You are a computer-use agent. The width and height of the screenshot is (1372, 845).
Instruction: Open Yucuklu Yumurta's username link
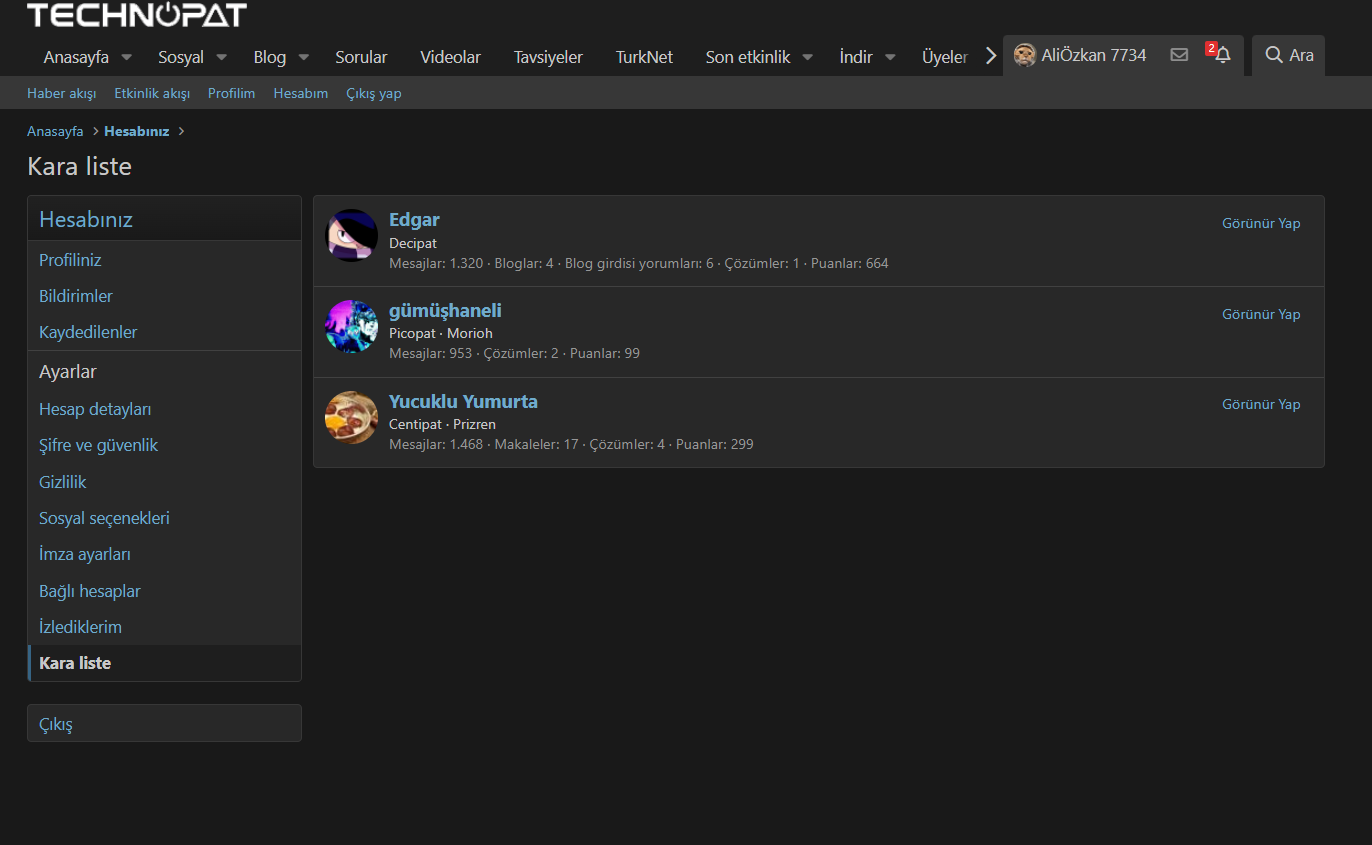click(463, 401)
